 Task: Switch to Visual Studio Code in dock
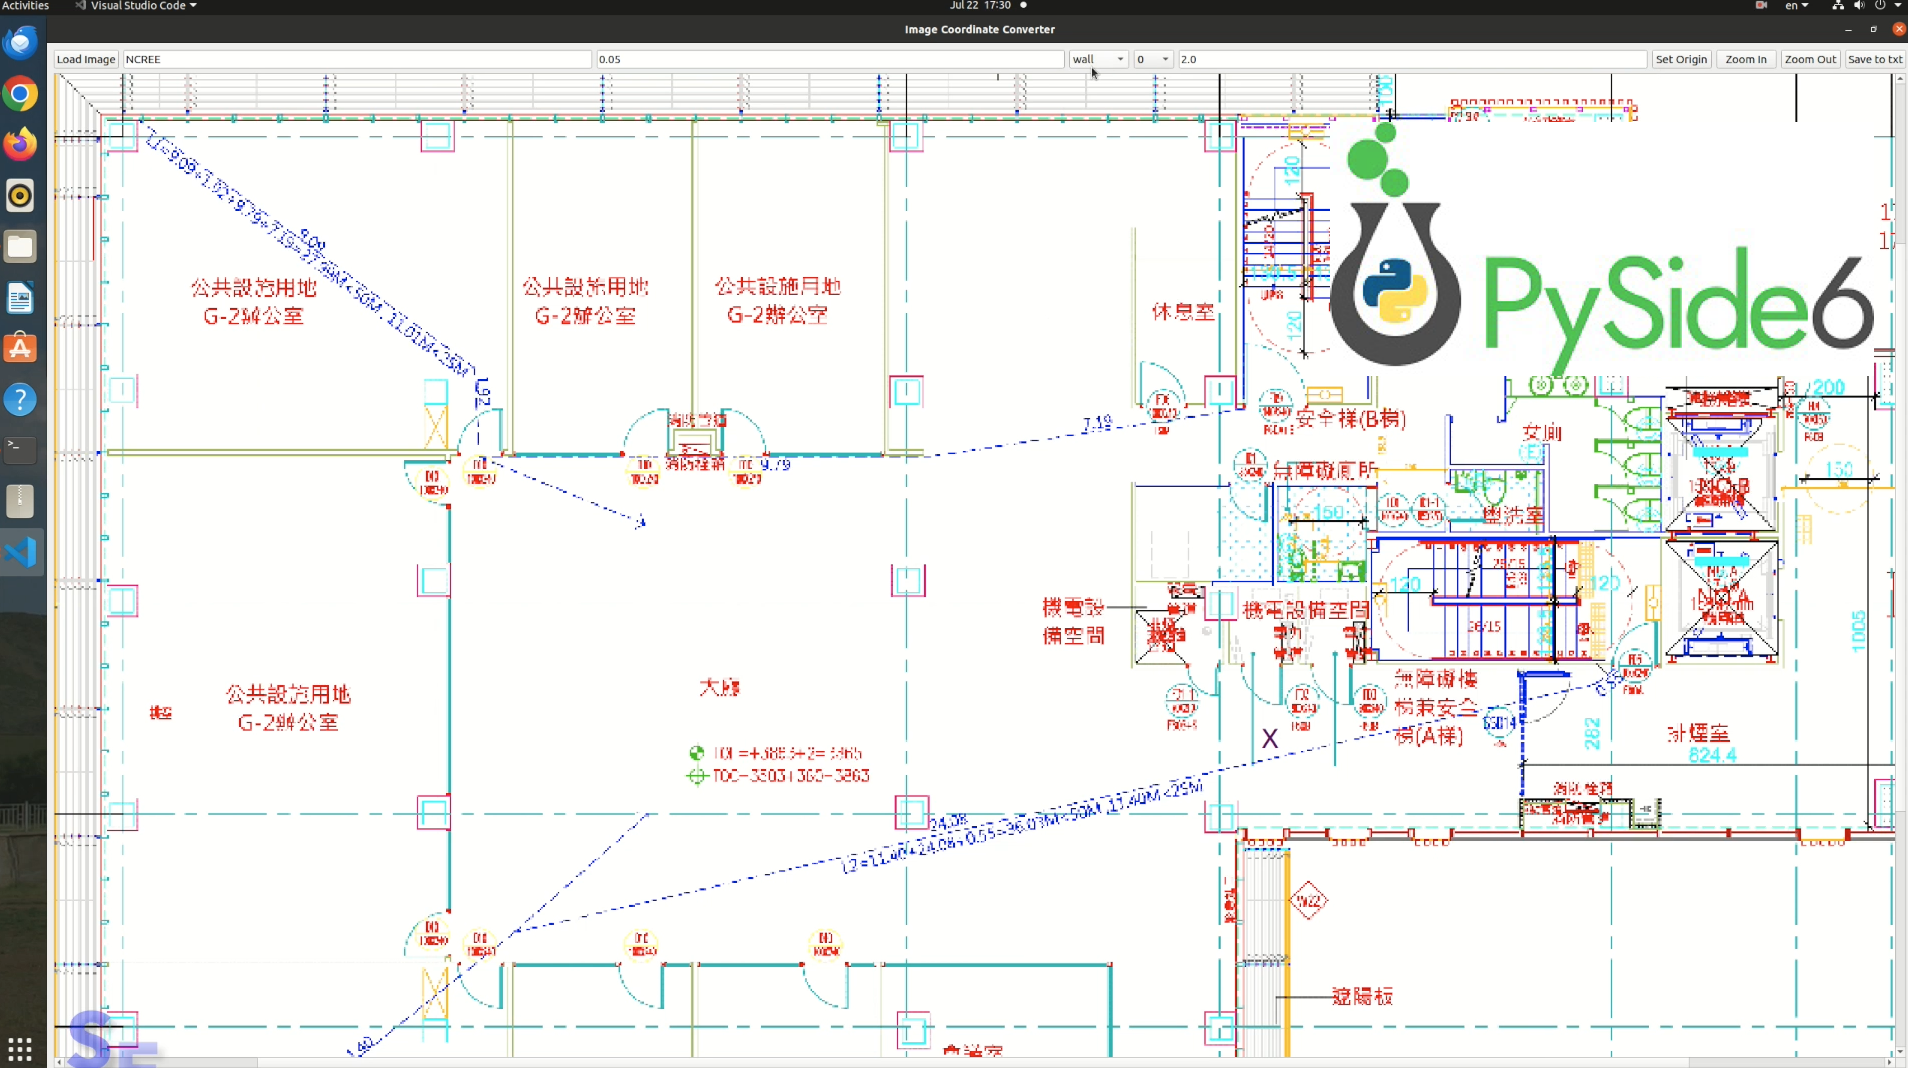point(20,552)
